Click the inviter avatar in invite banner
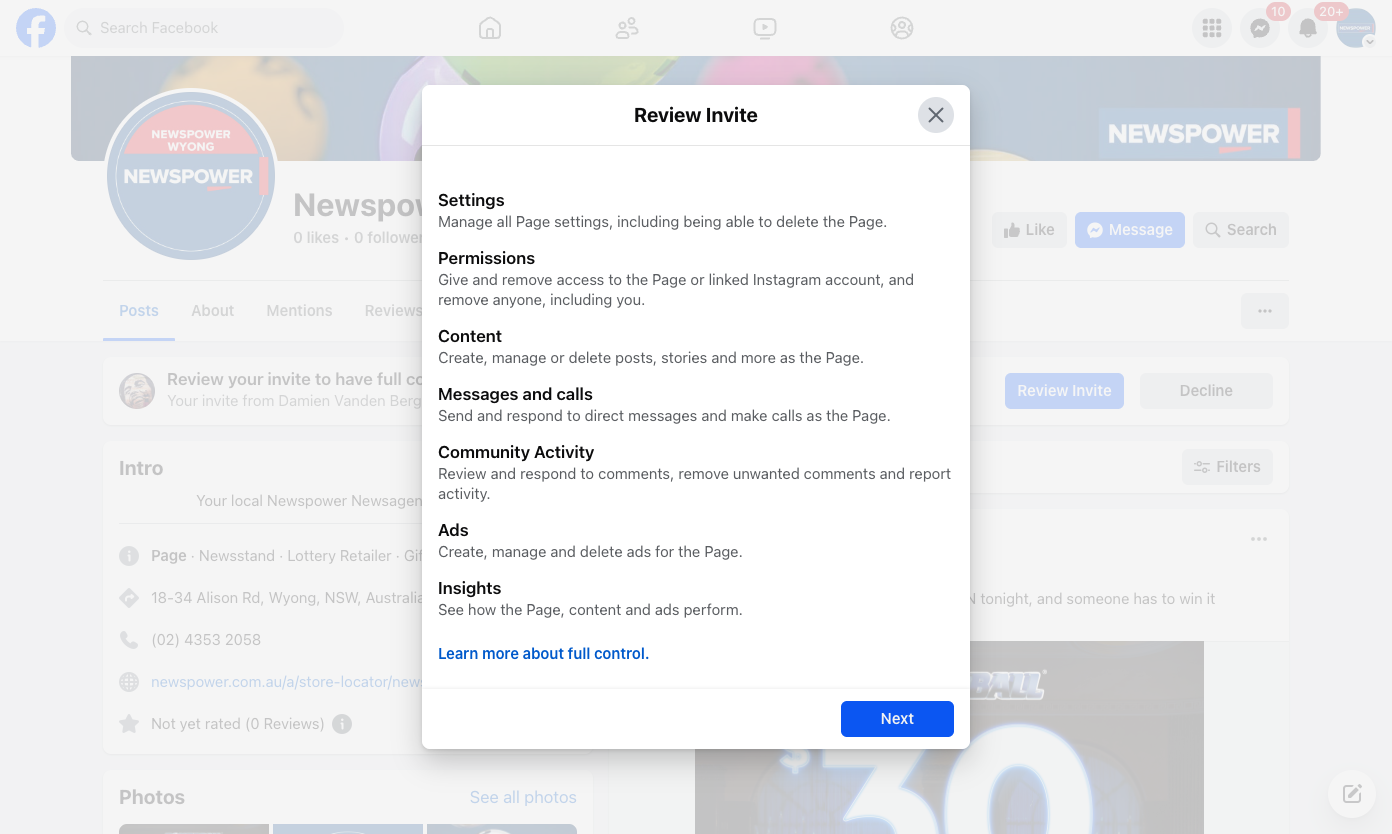1392x834 pixels. click(137, 391)
